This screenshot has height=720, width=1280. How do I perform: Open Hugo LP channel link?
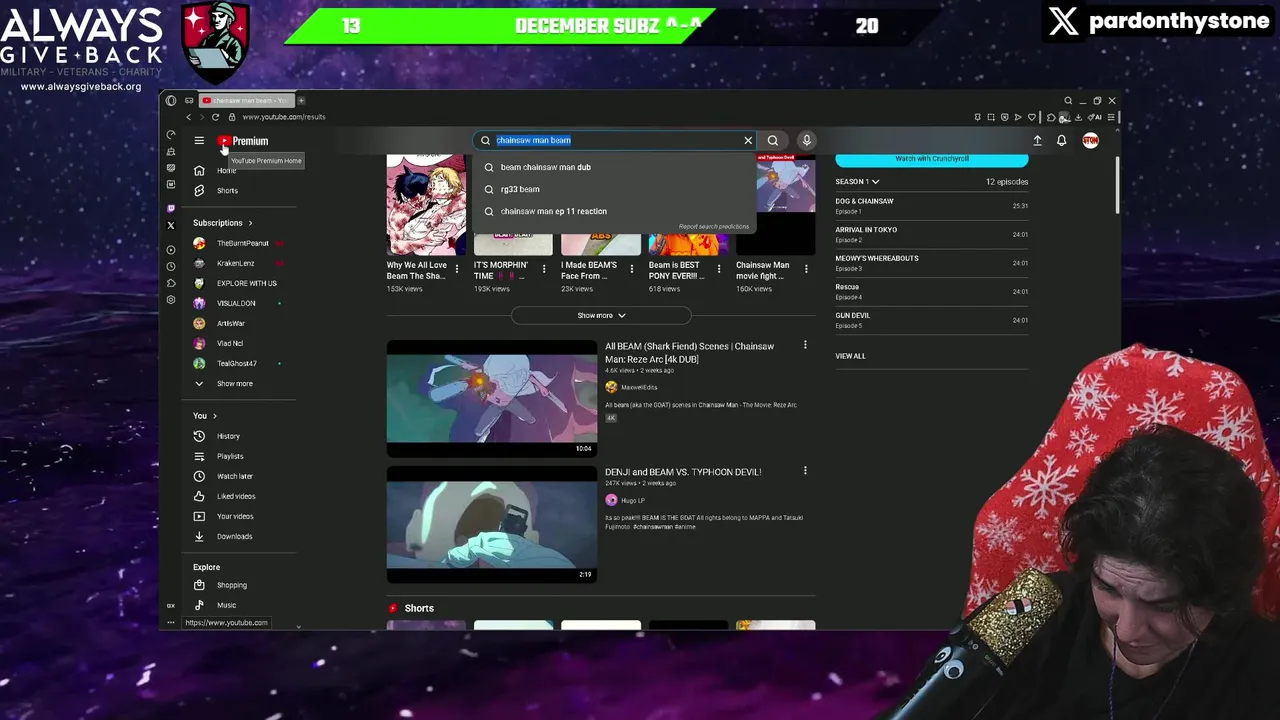[x=632, y=500]
